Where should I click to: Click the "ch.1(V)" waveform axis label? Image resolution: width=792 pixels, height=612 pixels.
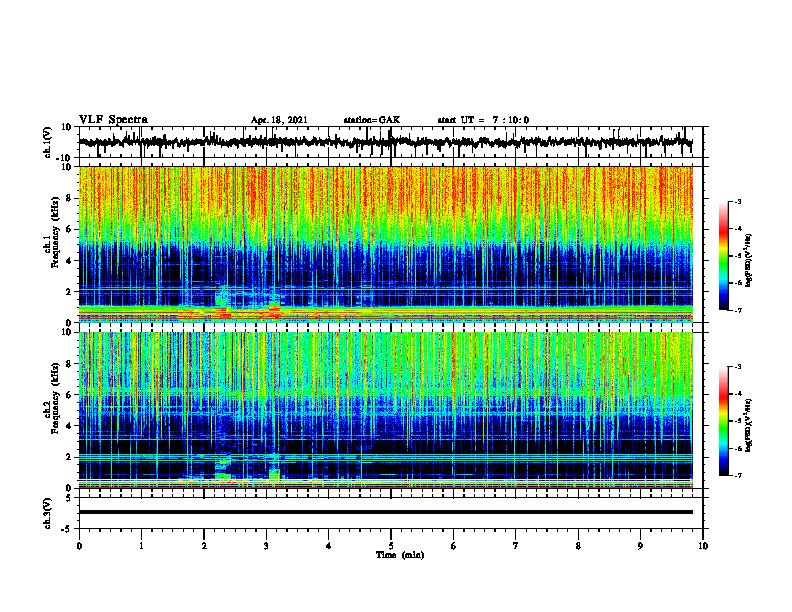48,142
